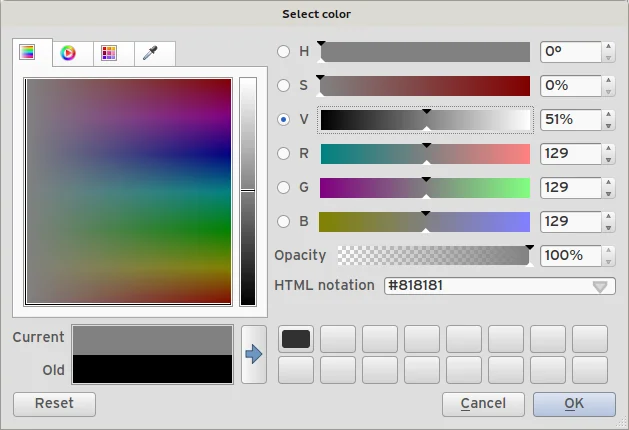The image size is (629, 430).
Task: Click Cancel to dismiss the dialog
Action: point(483,404)
